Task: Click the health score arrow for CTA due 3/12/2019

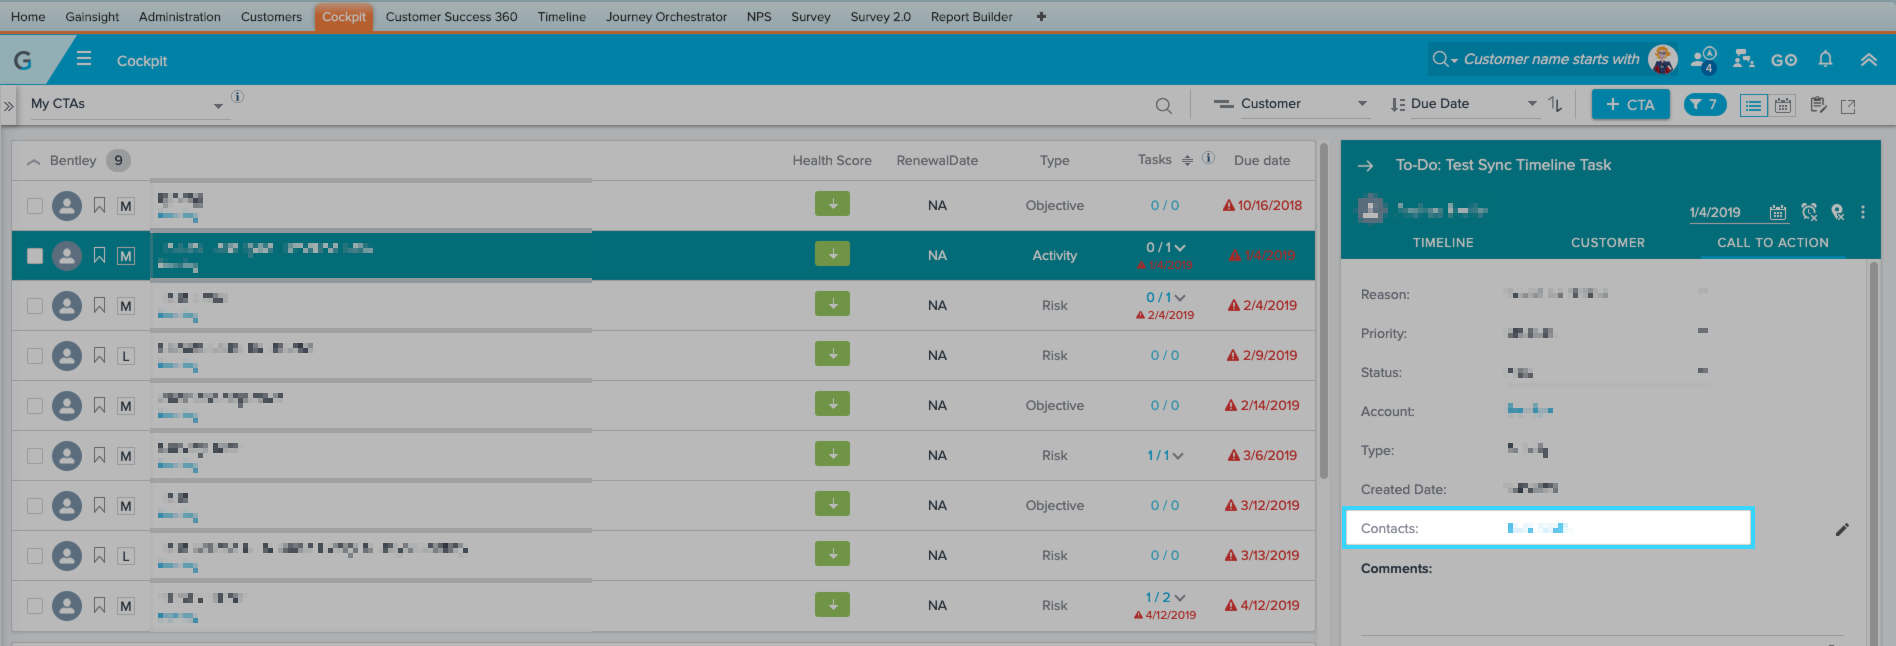Action: 832,504
